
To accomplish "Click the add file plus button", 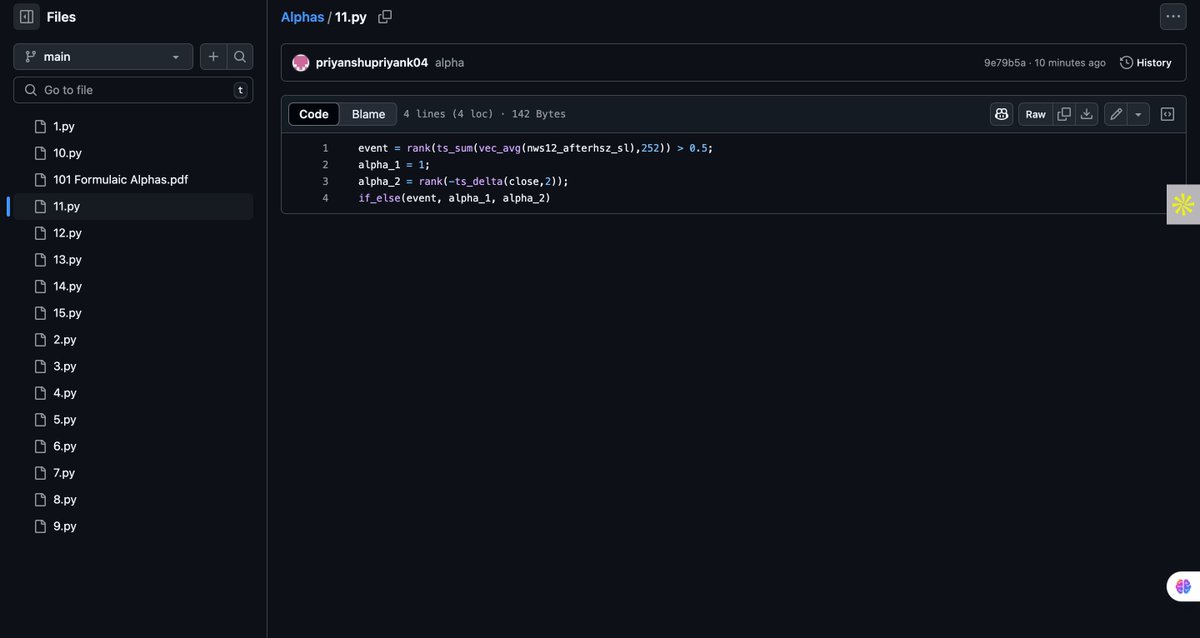I will pyautogui.click(x=213, y=57).
